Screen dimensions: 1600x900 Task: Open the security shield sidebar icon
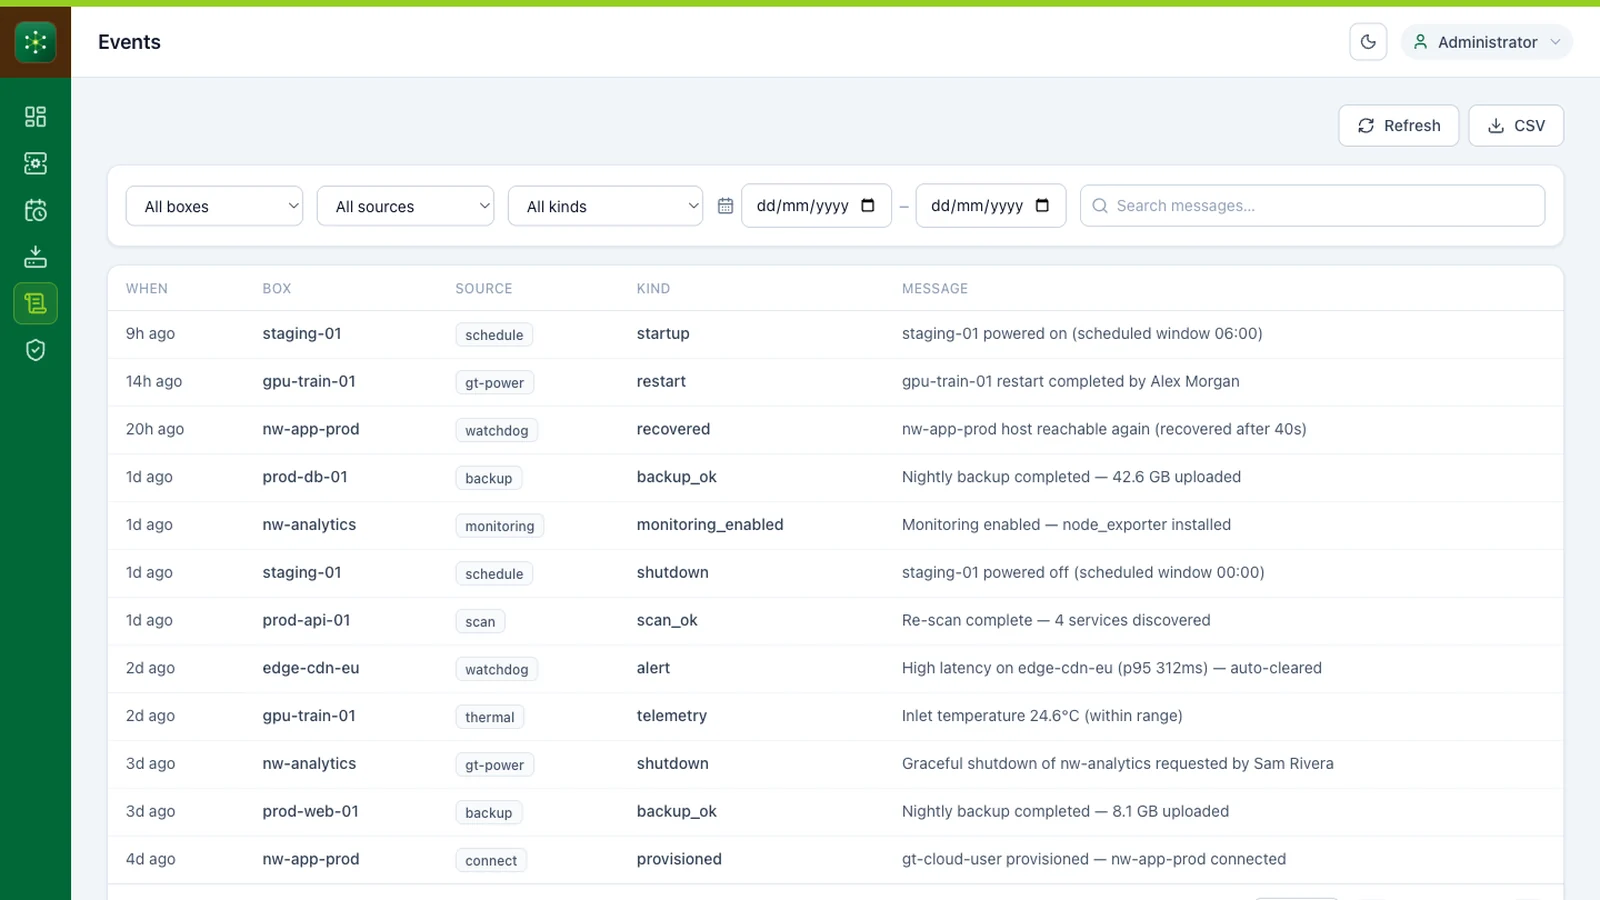pyautogui.click(x=35, y=350)
